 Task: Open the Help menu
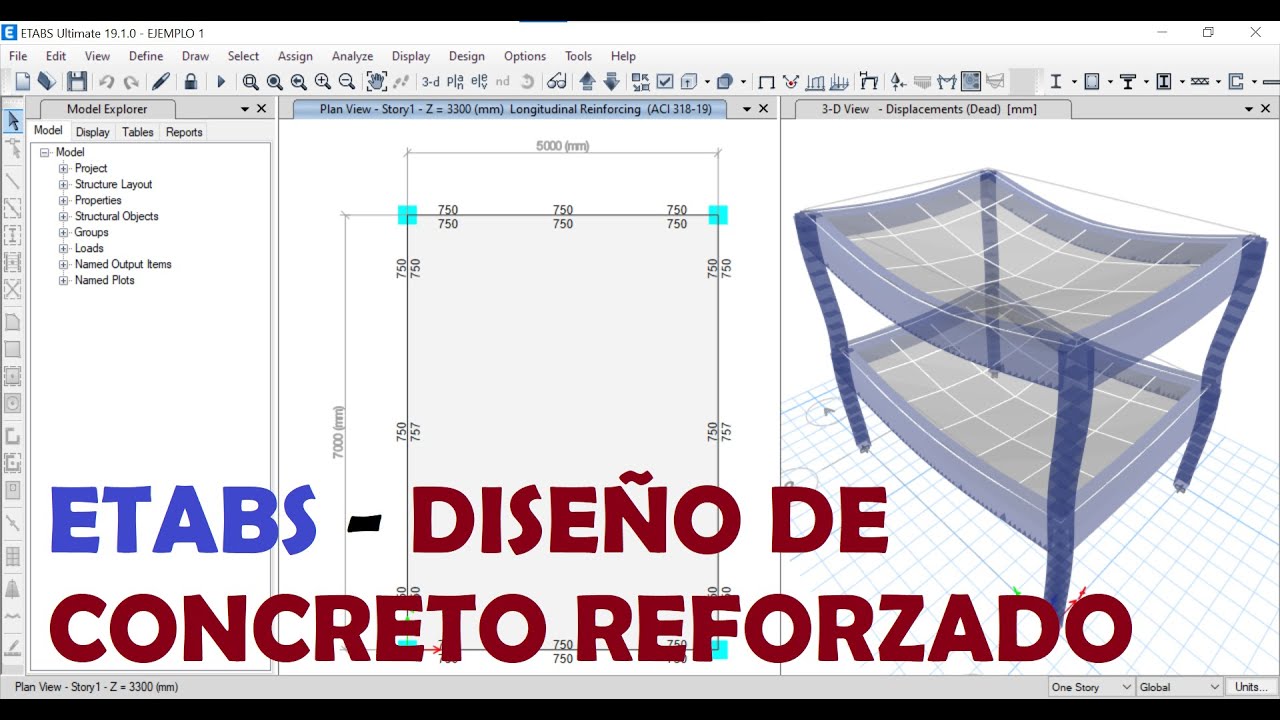tap(623, 56)
